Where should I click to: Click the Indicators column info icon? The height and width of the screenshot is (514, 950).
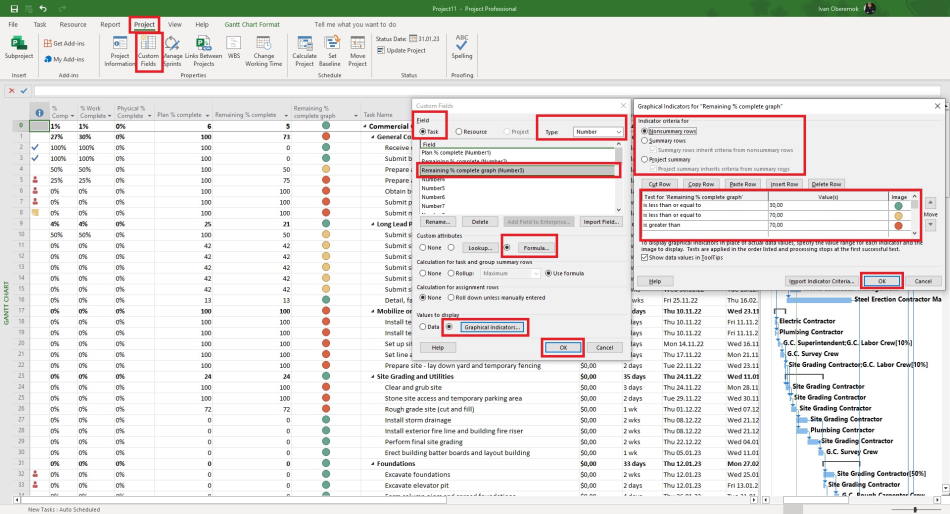(39, 113)
